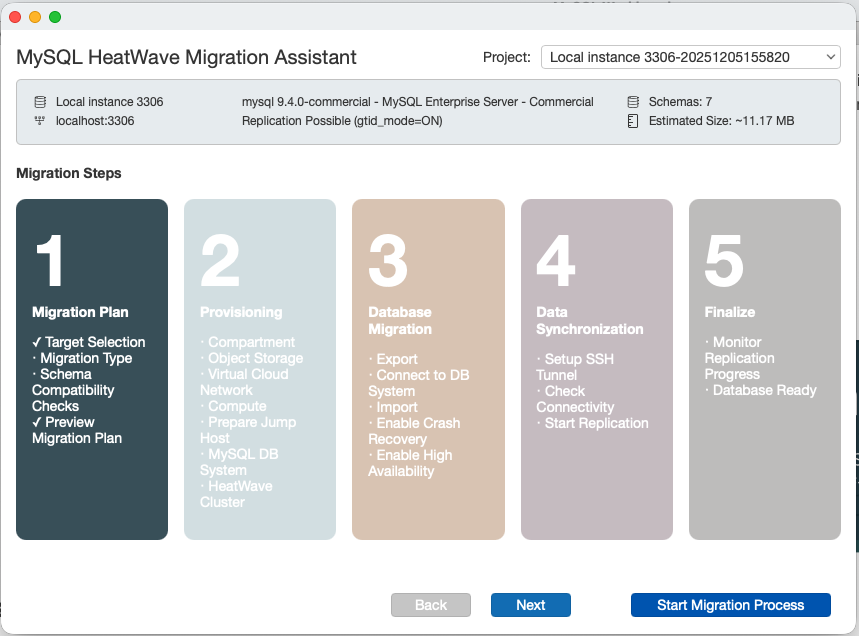Screen dimensions: 859x636
Task: Open the Provisioning step panel
Action: (x=259, y=370)
